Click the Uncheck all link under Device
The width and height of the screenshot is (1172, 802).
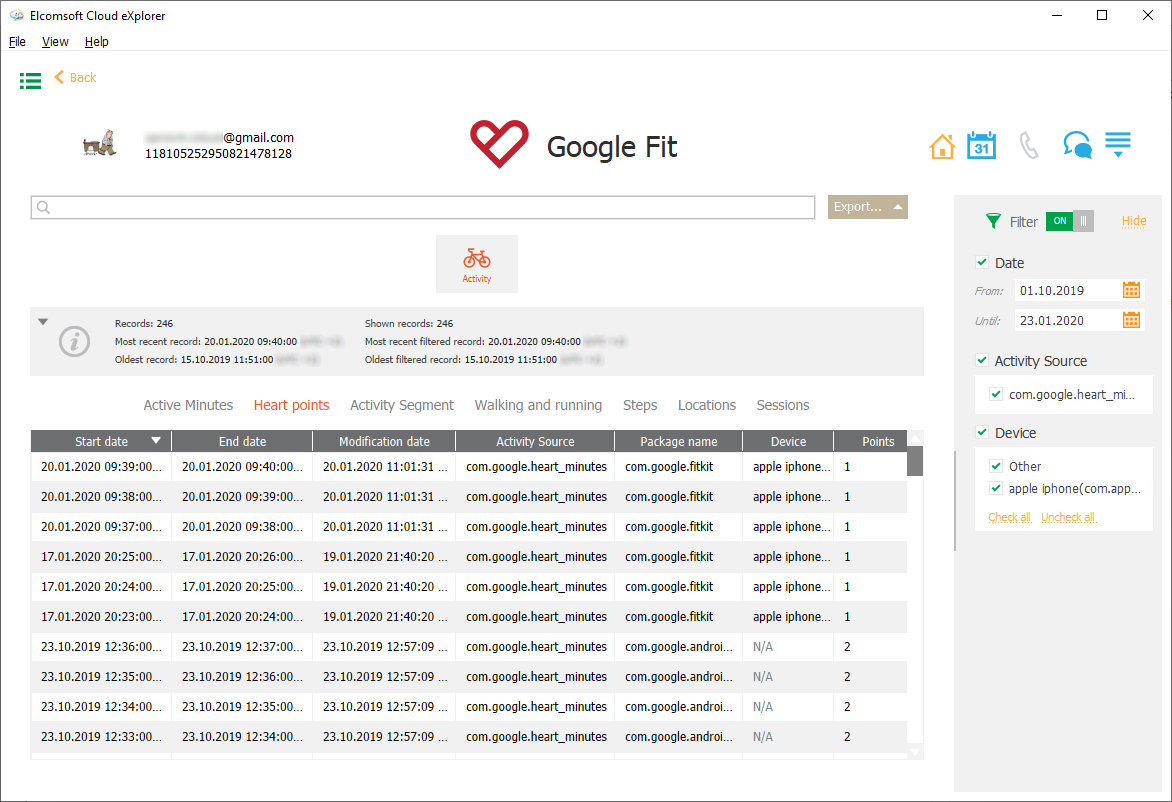pyautogui.click(x=1068, y=517)
